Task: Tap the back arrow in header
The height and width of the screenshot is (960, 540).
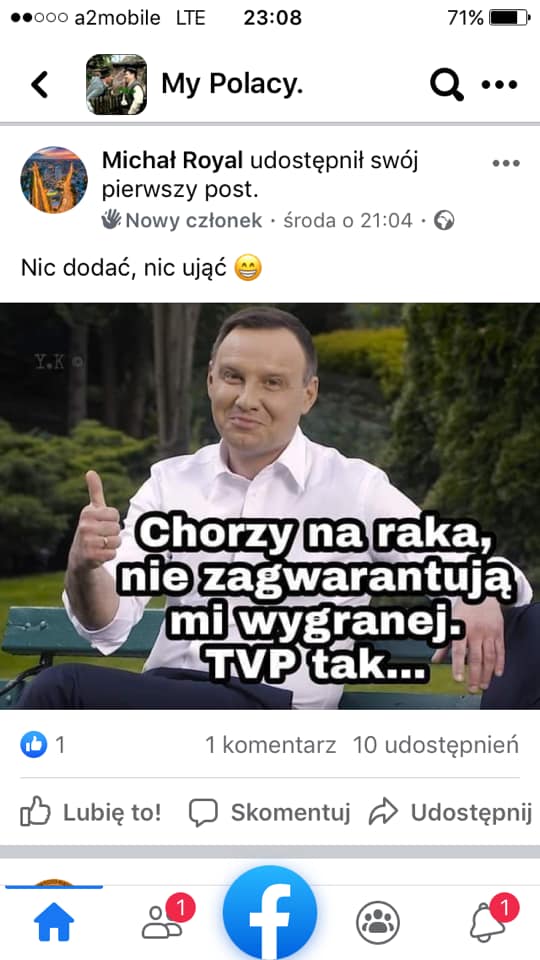Action: point(40,84)
